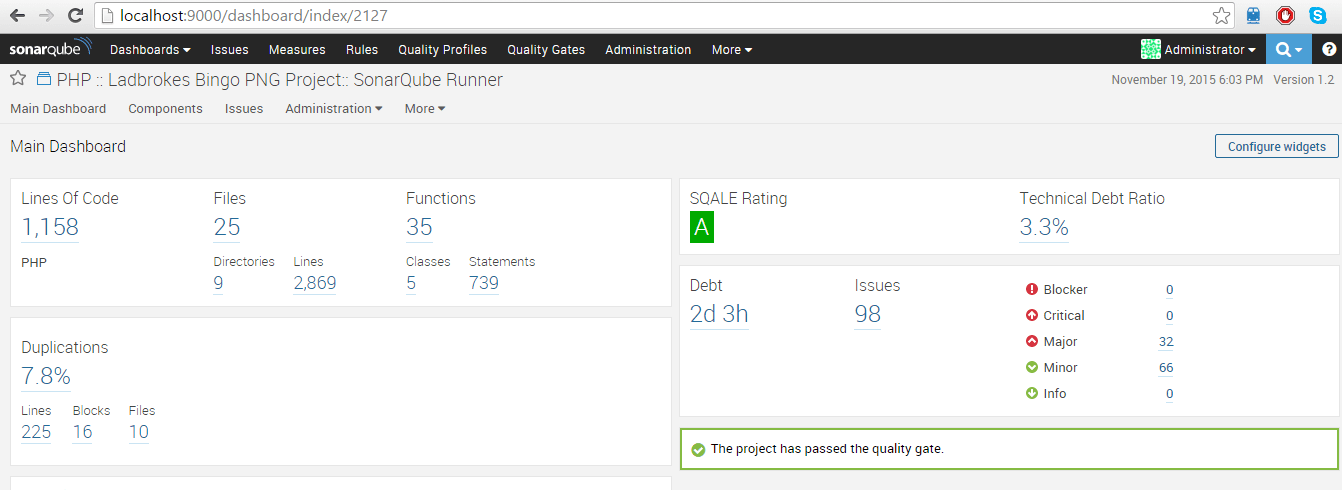Click the Version 1.2 text
The height and width of the screenshot is (490, 1342).
[1303, 80]
